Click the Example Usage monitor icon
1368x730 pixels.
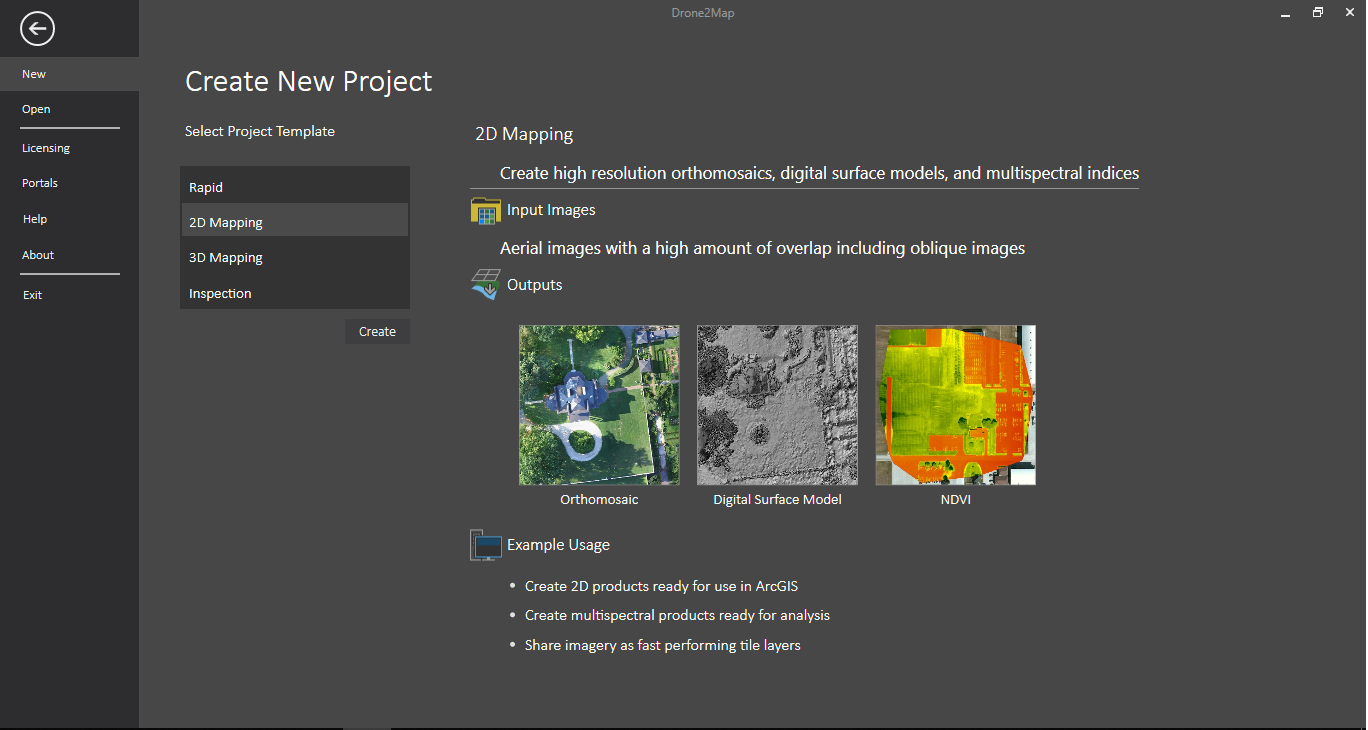(x=485, y=545)
